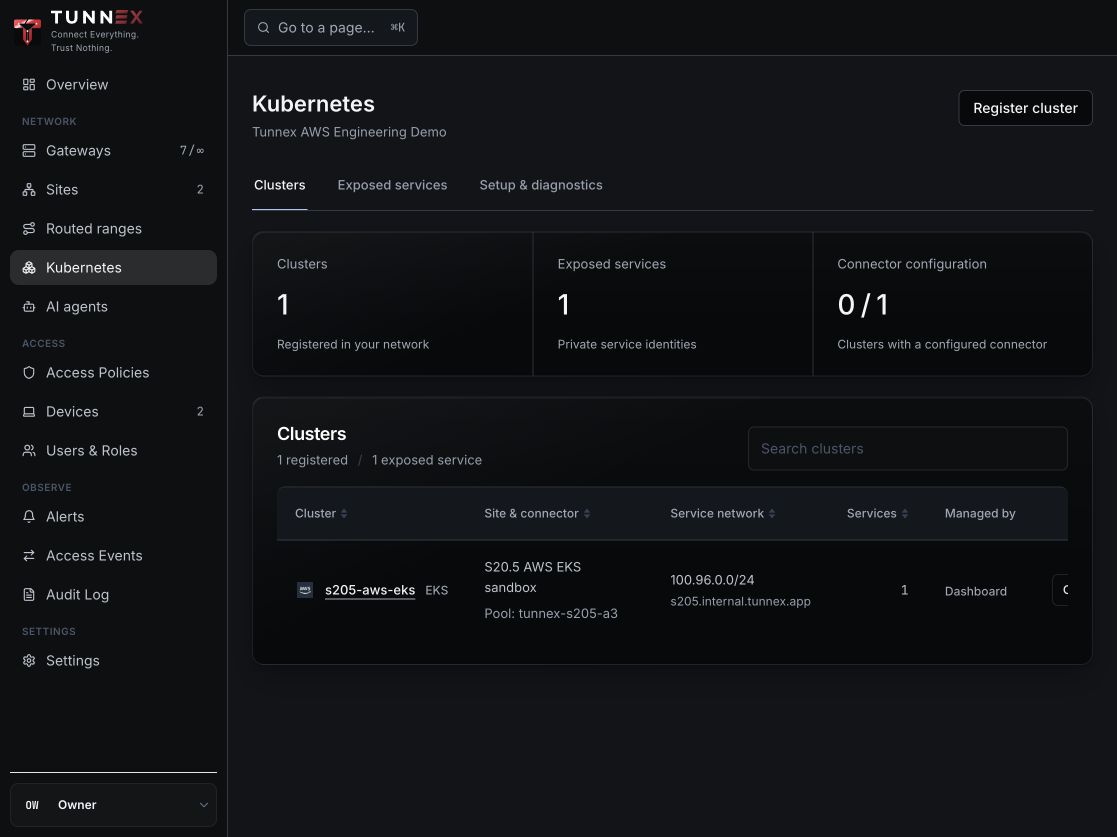Switch to the Exposed services tab
Image resolution: width=1117 pixels, height=837 pixels.
click(x=393, y=185)
